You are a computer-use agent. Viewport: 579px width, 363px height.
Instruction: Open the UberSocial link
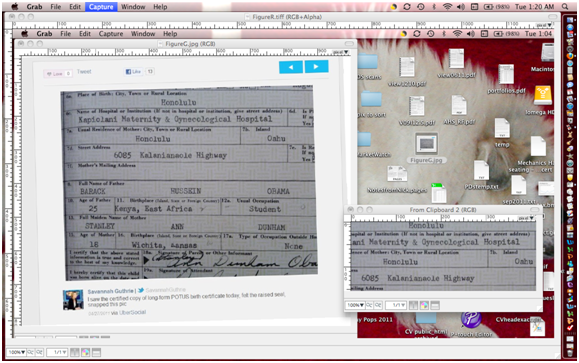point(133,312)
